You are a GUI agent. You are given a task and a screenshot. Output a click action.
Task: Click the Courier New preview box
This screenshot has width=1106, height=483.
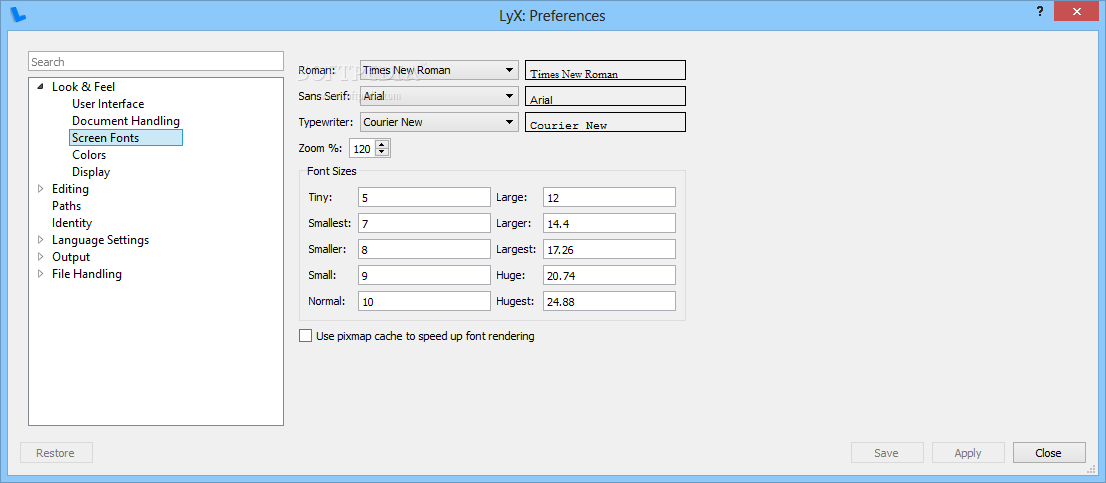click(x=606, y=122)
